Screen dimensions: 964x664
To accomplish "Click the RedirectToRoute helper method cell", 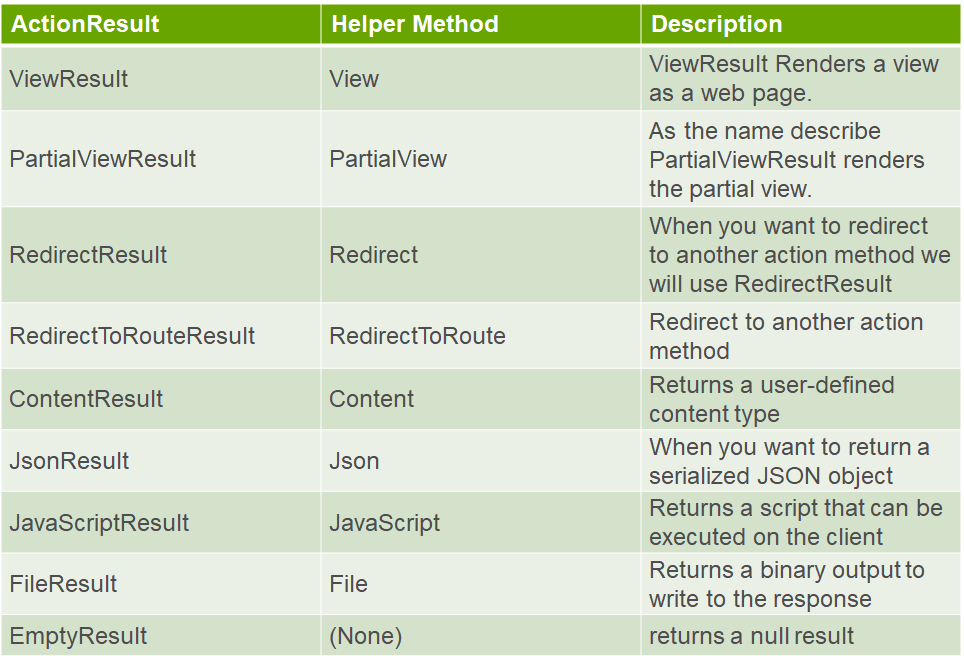I will click(x=481, y=336).
